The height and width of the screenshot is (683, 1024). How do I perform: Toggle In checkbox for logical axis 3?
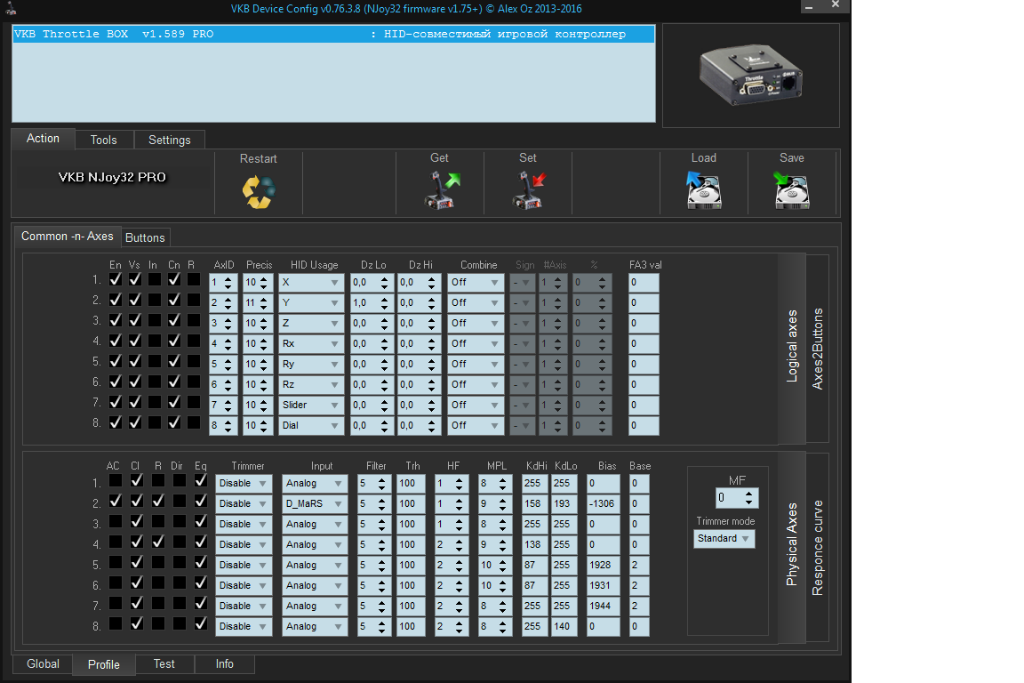coord(154,320)
